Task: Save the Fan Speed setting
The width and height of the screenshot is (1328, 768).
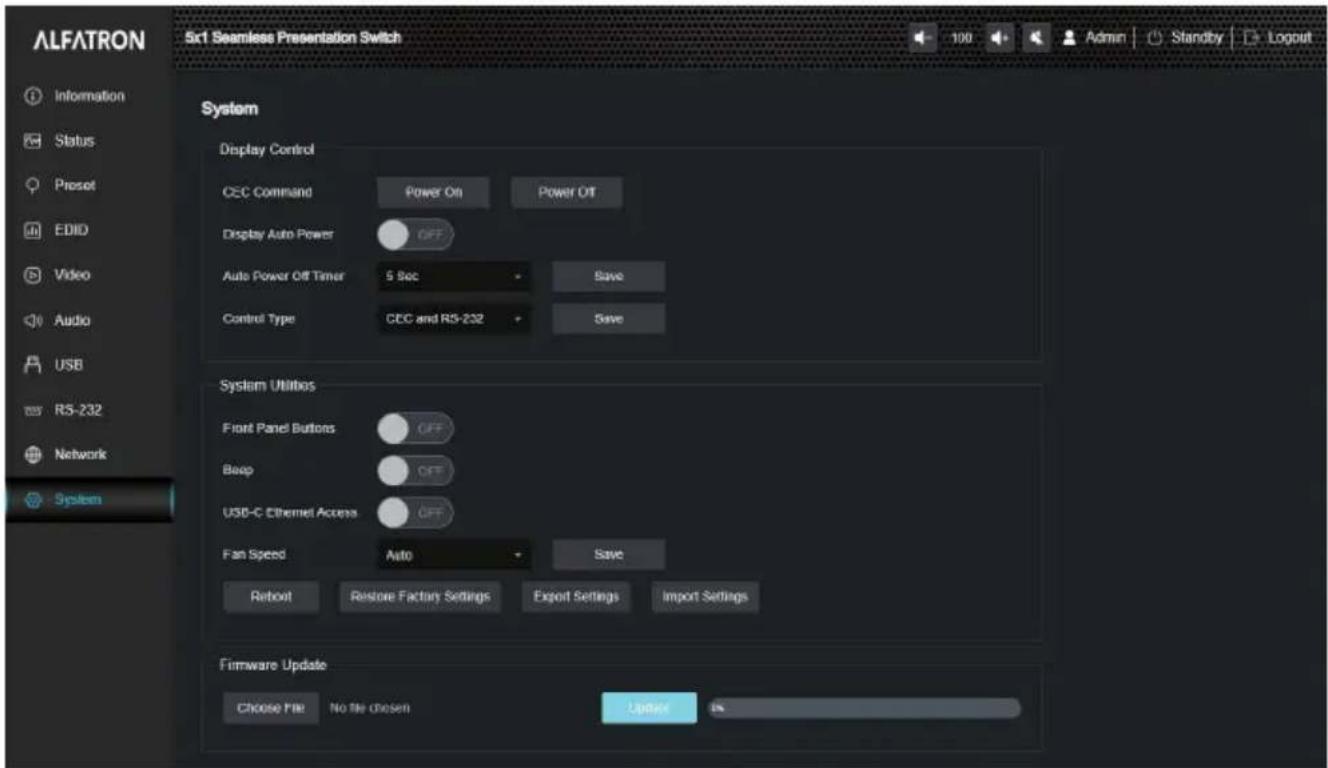Action: coord(608,554)
